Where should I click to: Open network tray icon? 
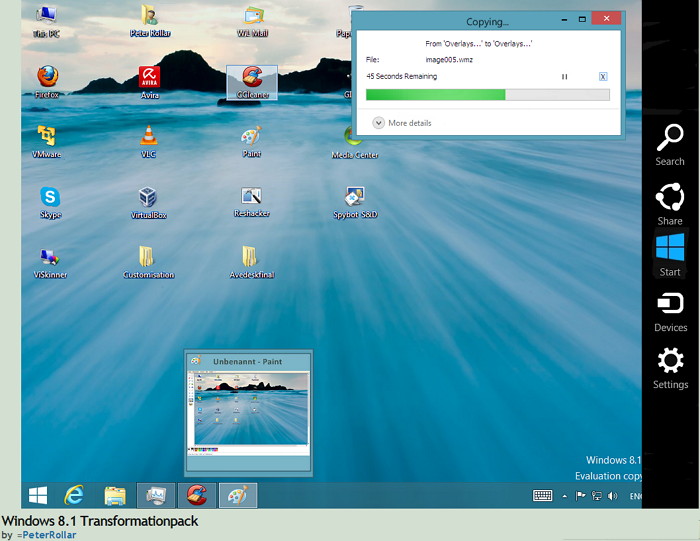pos(596,495)
